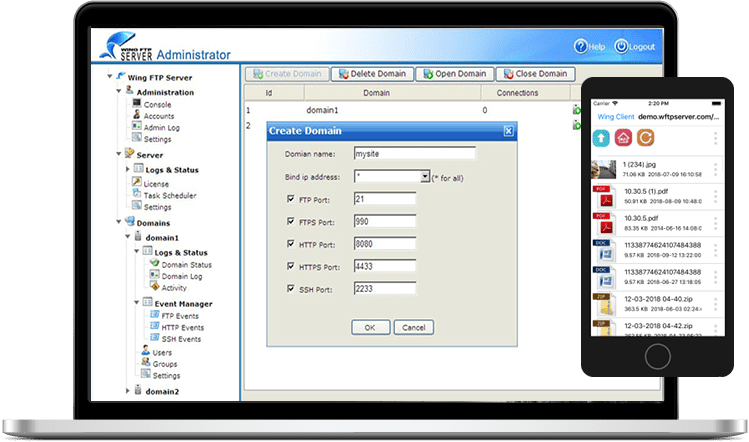The width and height of the screenshot is (749, 442).
Task: Toggle the FTP Port checkbox
Action: pos(290,199)
